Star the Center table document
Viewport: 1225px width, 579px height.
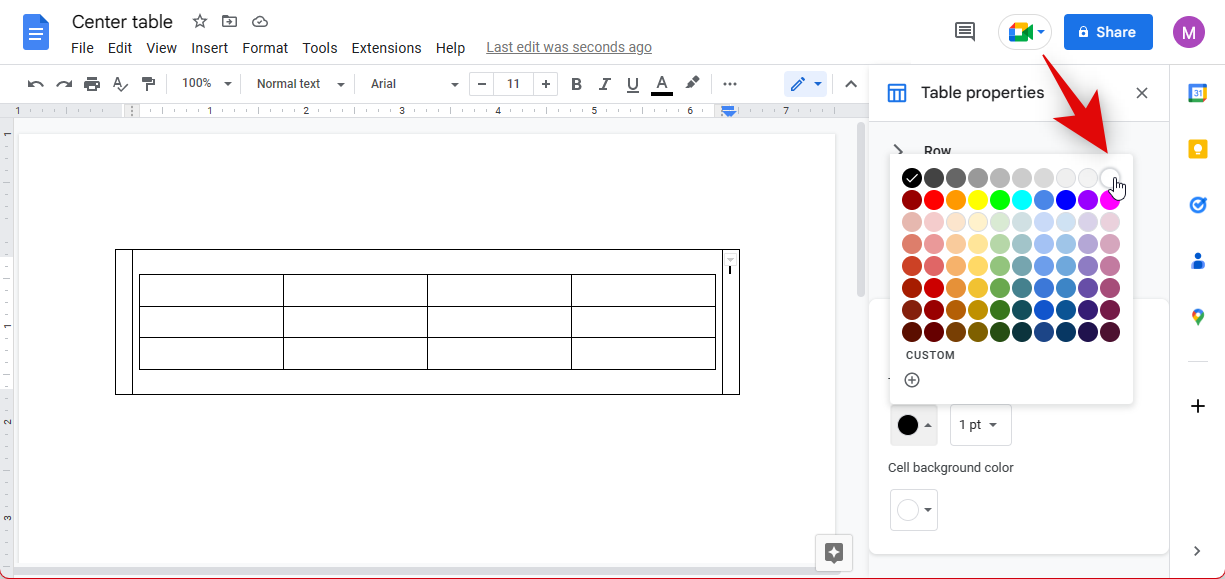[x=200, y=22]
